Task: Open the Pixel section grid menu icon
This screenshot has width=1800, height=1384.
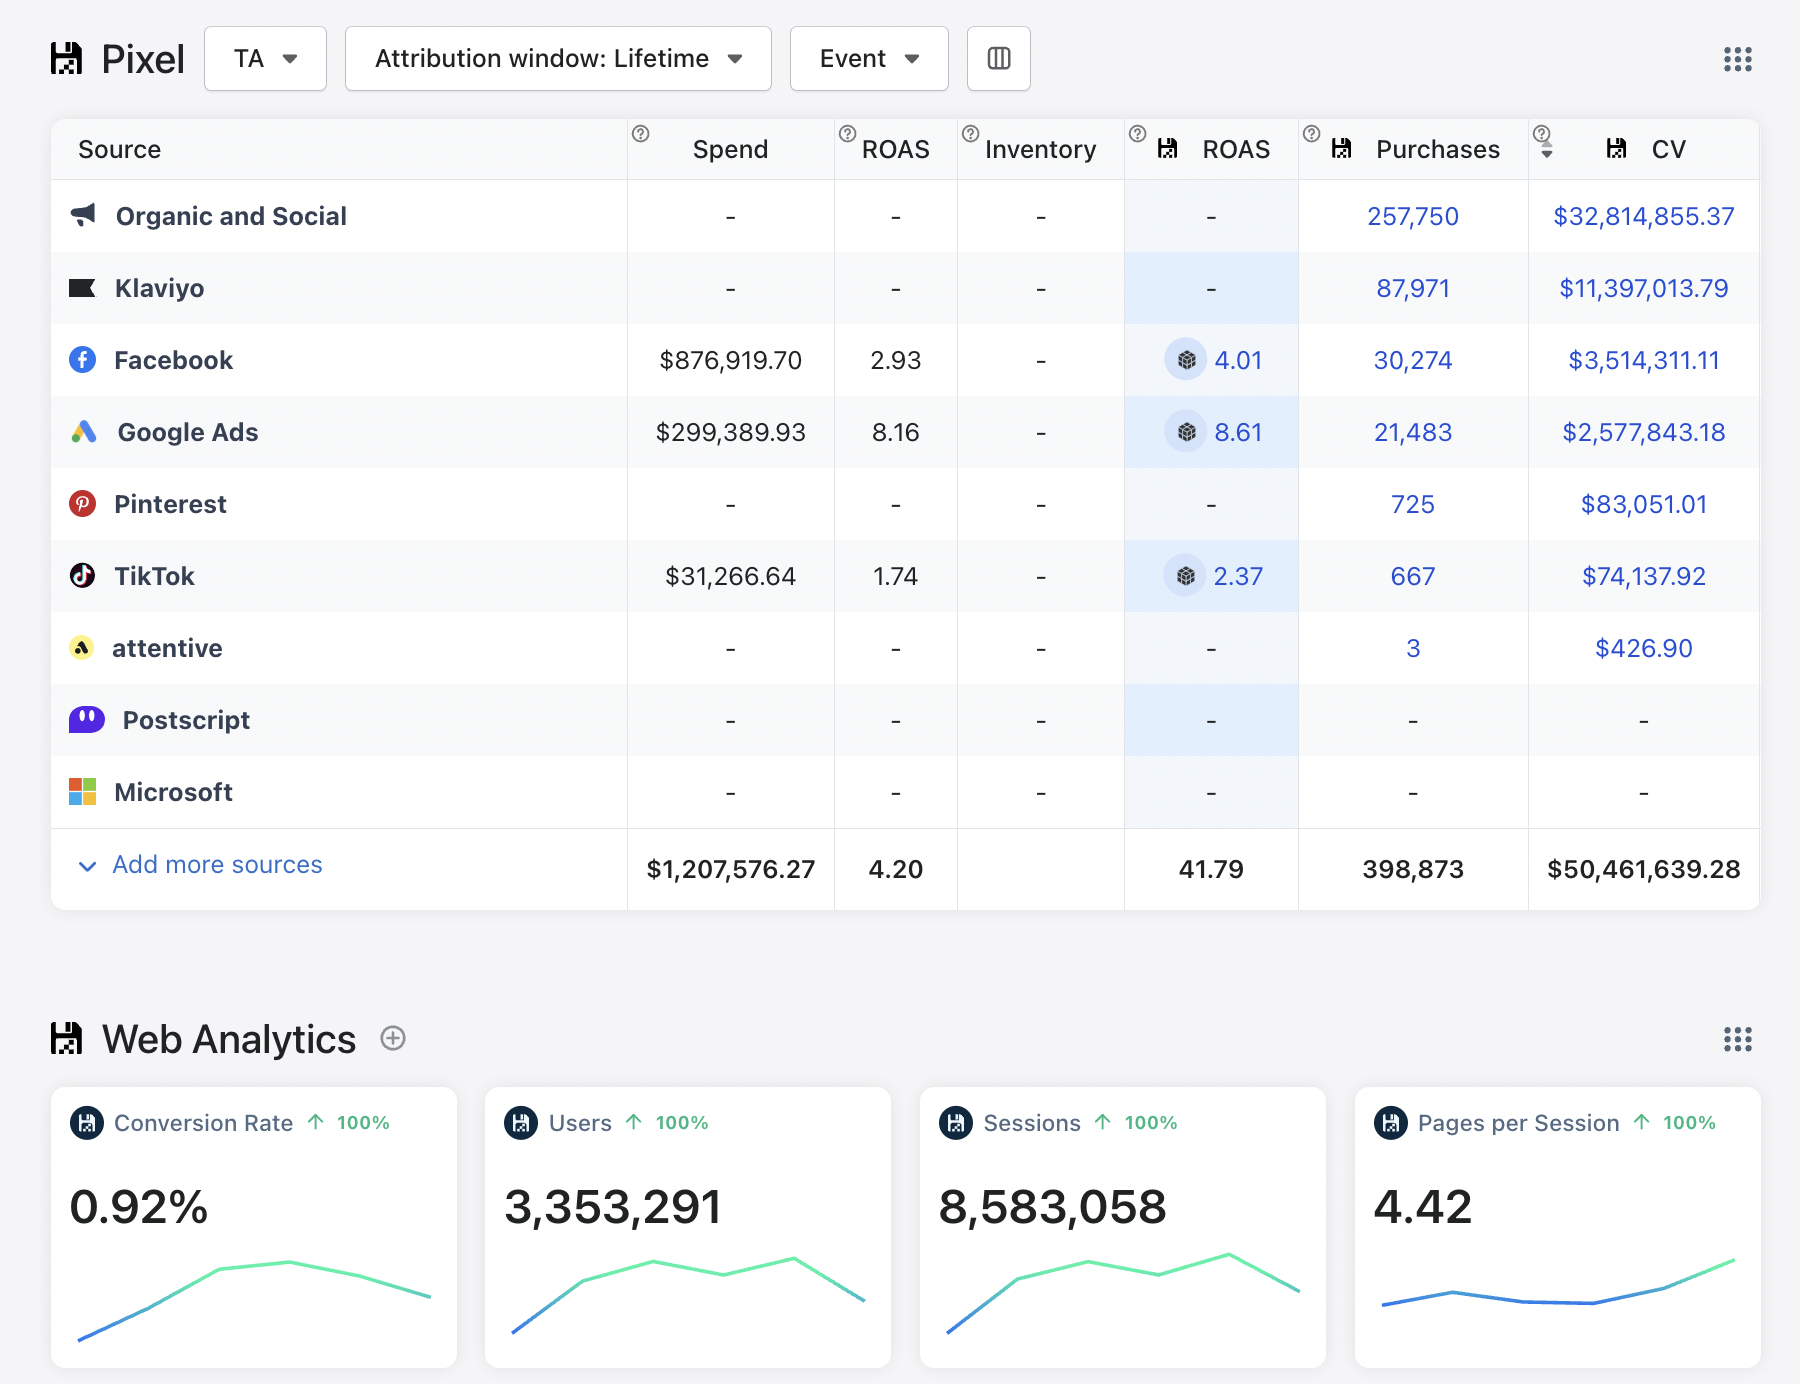Action: pyautogui.click(x=1738, y=59)
